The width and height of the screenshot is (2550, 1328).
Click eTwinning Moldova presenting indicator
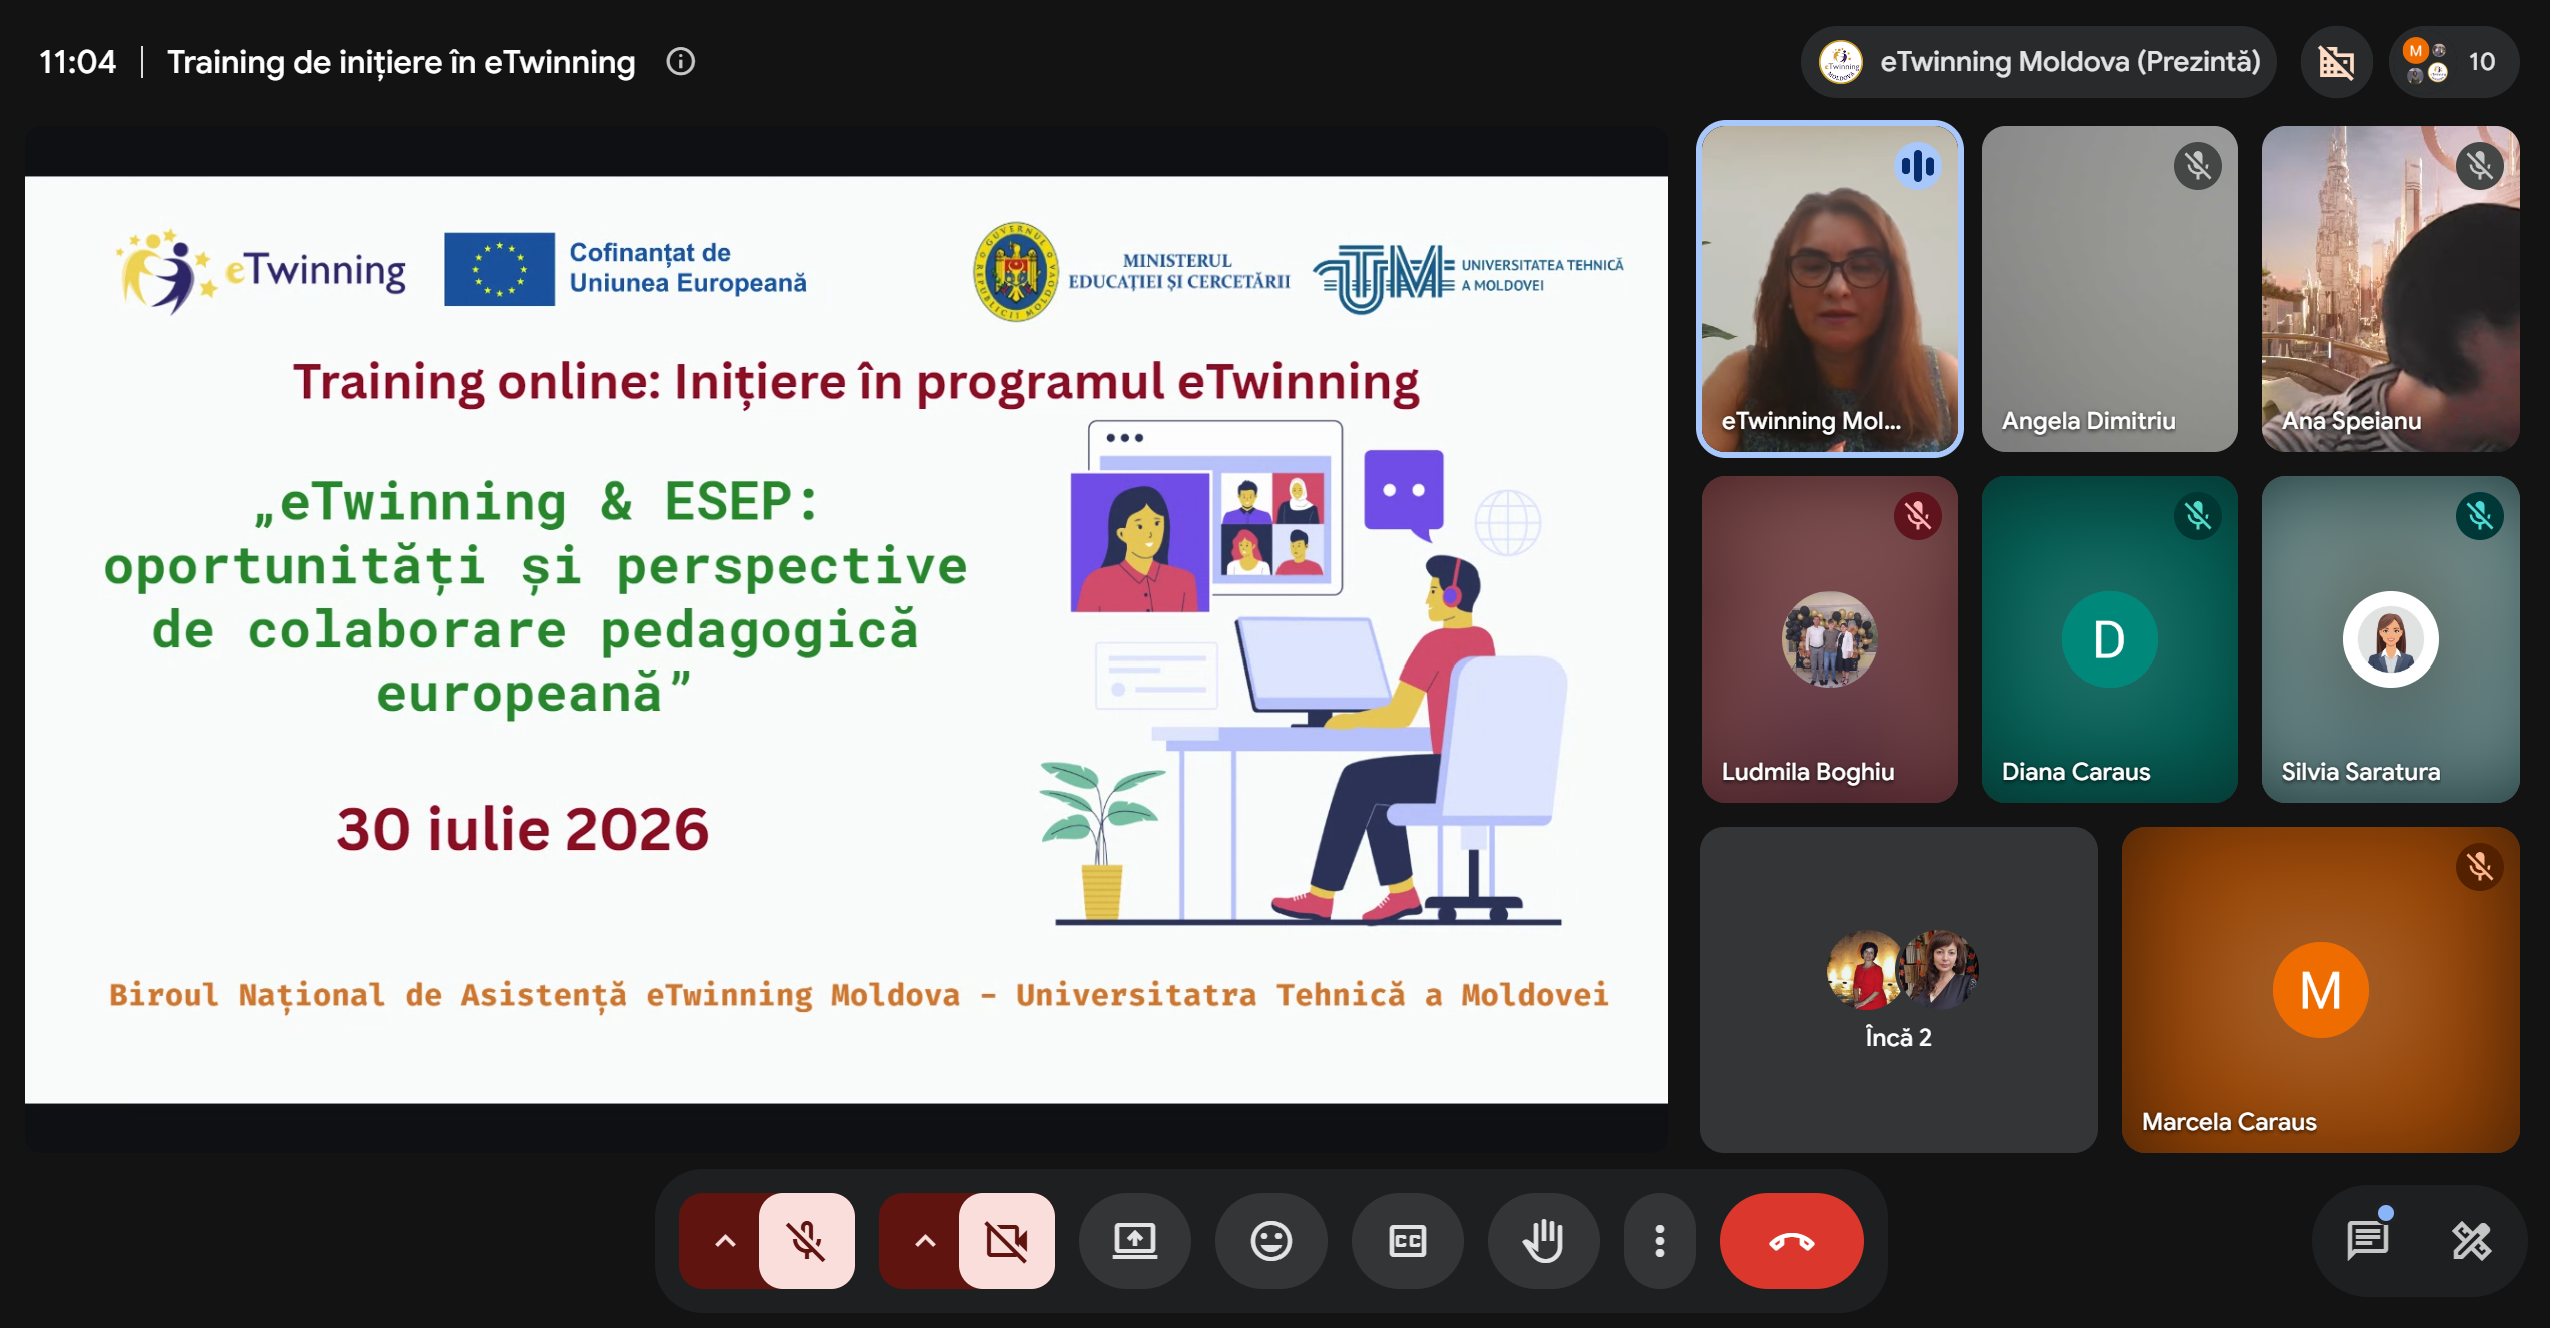coord(2039,62)
